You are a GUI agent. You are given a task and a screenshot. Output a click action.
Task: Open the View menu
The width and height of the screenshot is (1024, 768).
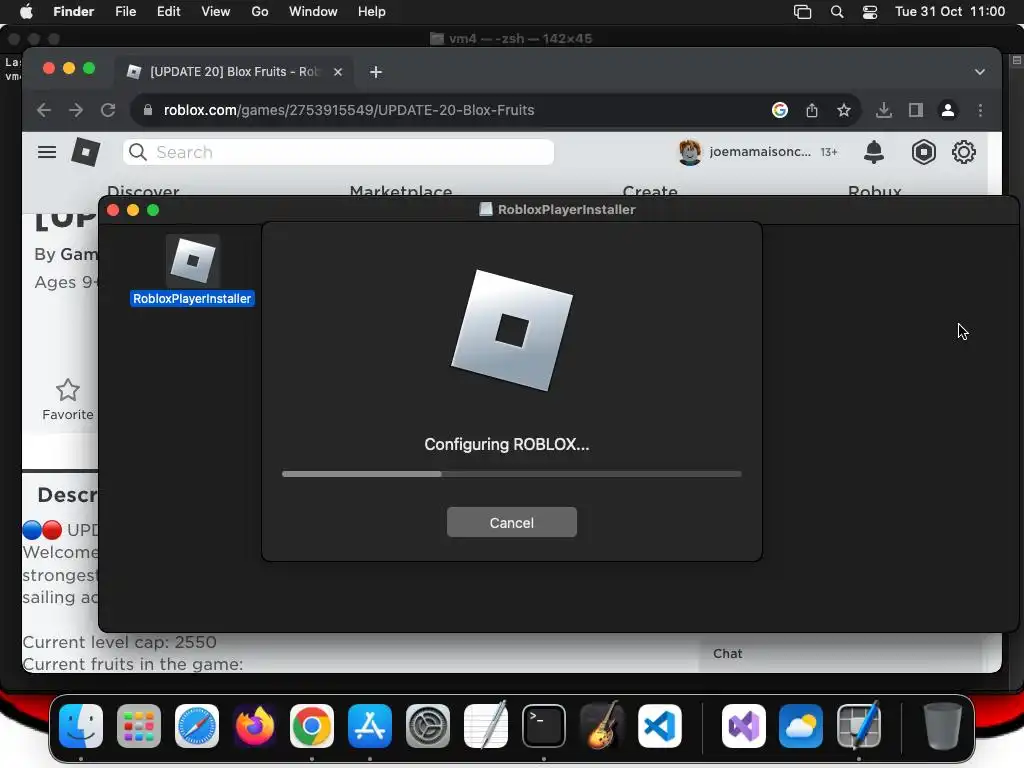click(216, 12)
